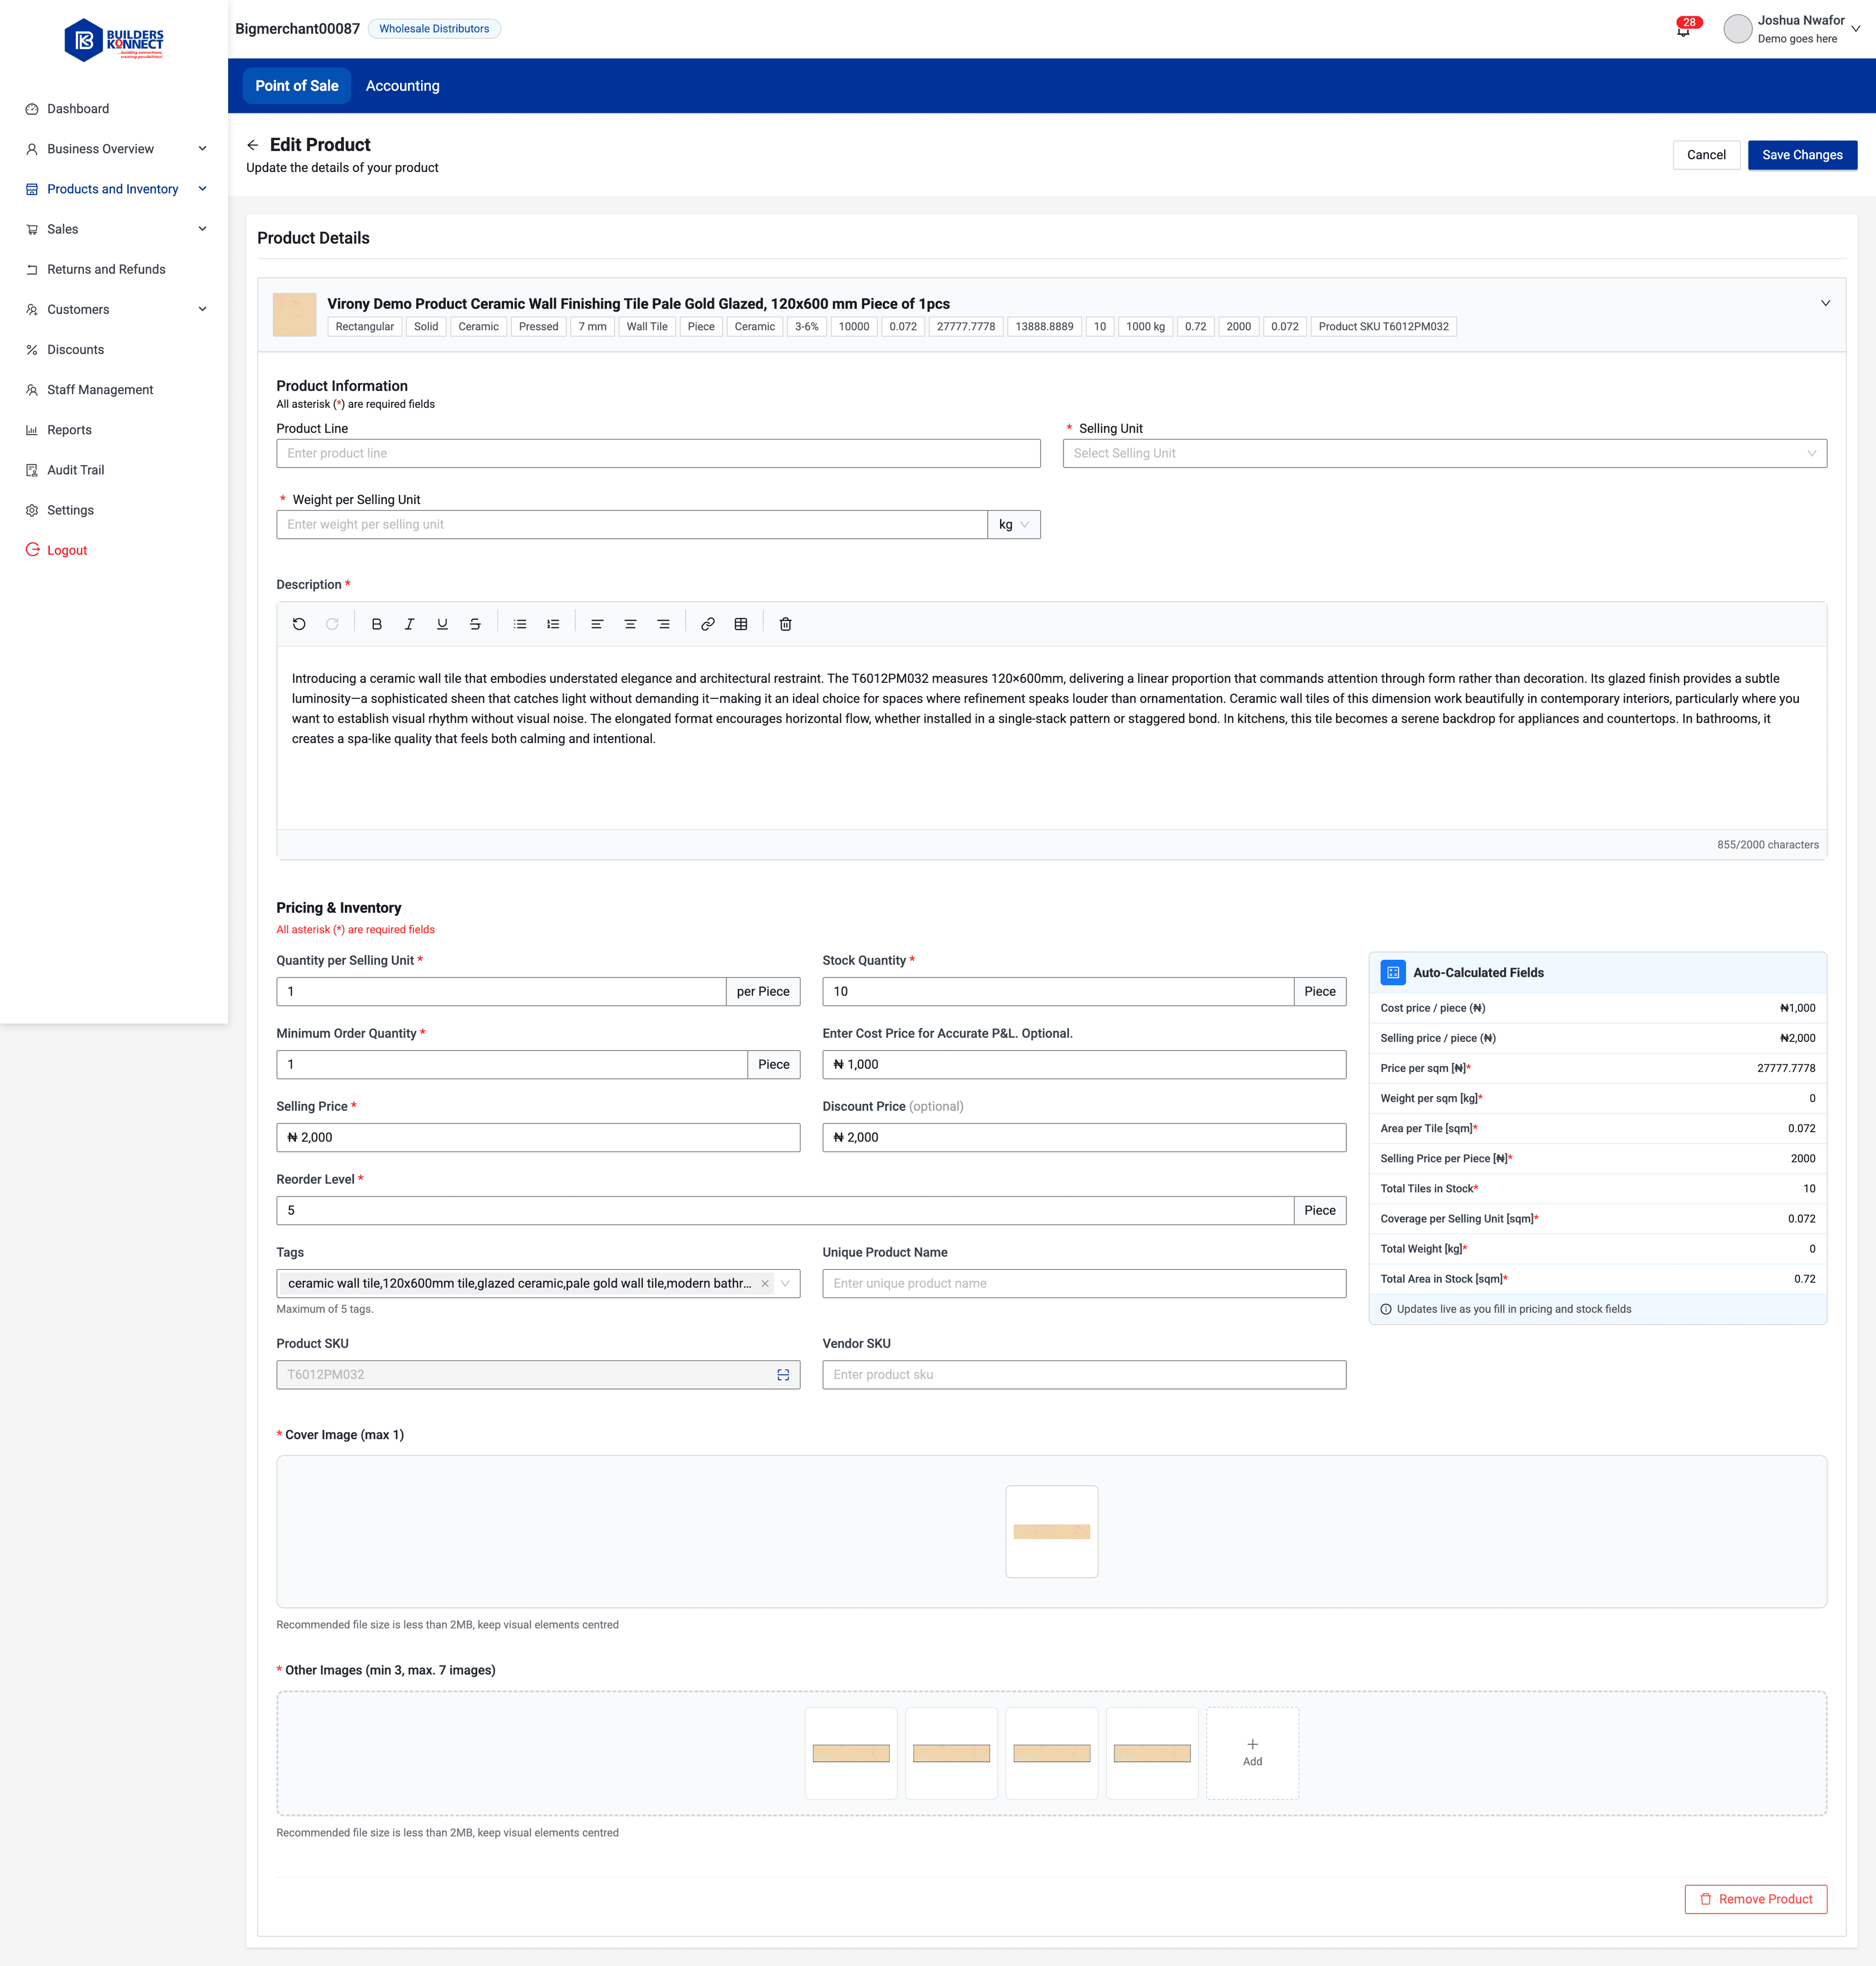The height and width of the screenshot is (1966, 1876).
Task: Click the Cancel button
Action: [1706, 155]
